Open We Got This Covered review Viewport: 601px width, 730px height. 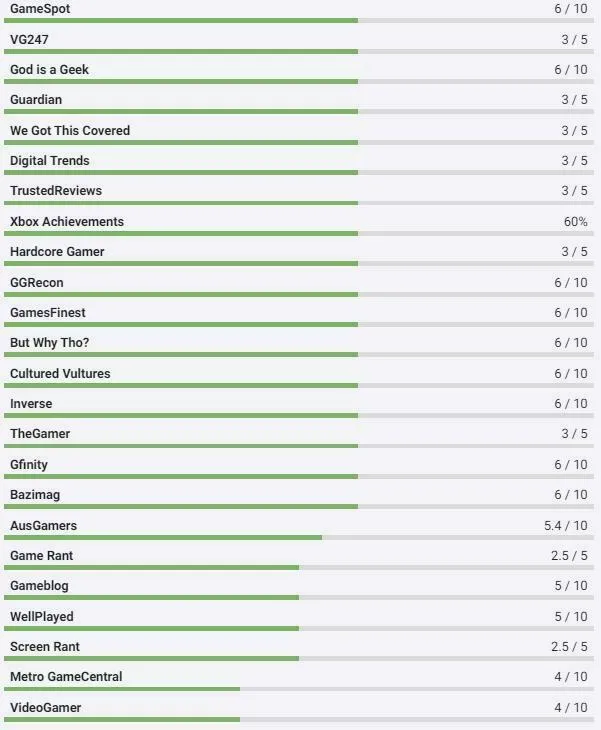point(70,130)
